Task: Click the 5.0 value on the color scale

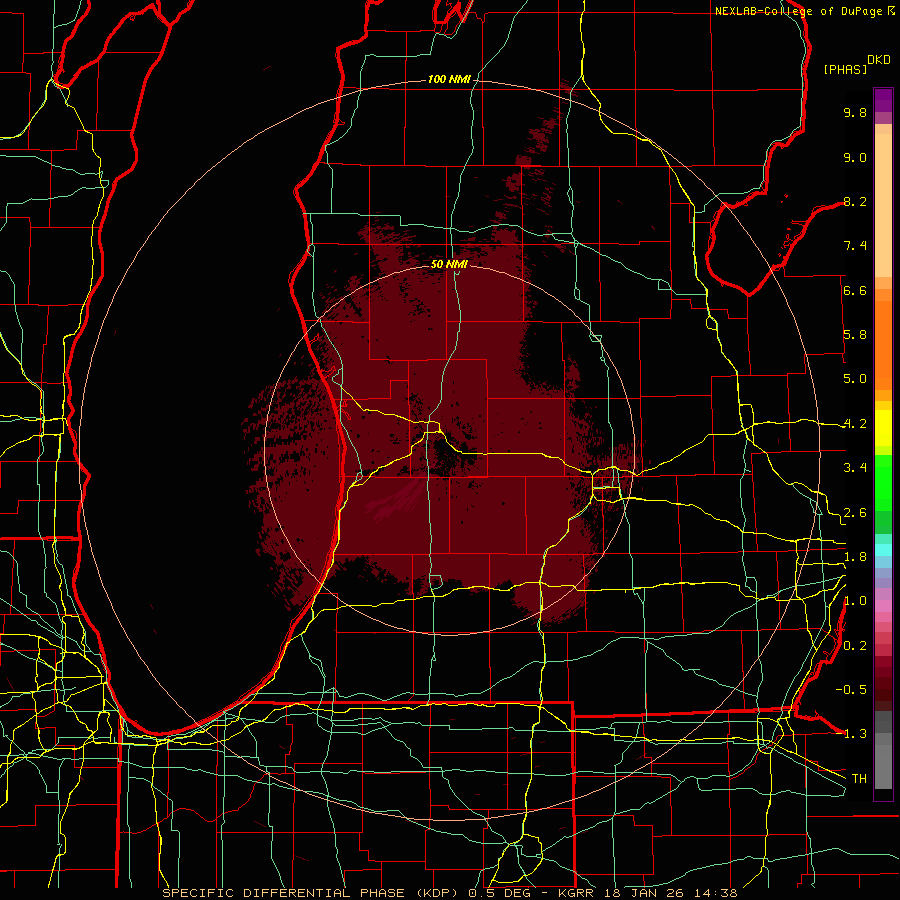Action: pyautogui.click(x=855, y=379)
